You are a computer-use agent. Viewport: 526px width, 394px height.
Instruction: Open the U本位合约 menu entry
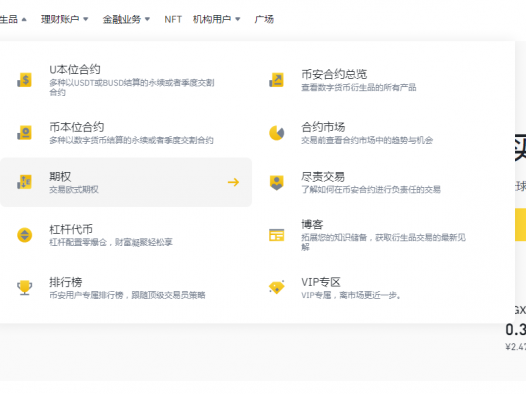coord(126,80)
